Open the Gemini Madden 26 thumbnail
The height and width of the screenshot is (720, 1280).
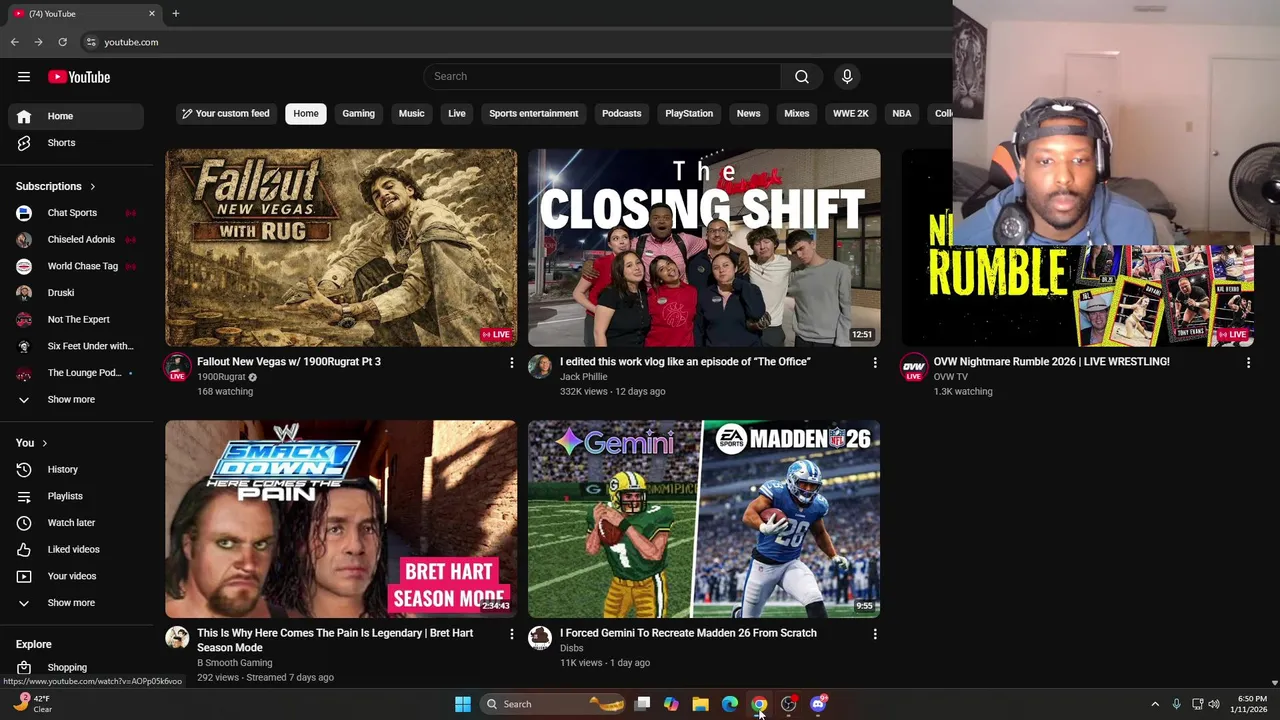[x=704, y=519]
